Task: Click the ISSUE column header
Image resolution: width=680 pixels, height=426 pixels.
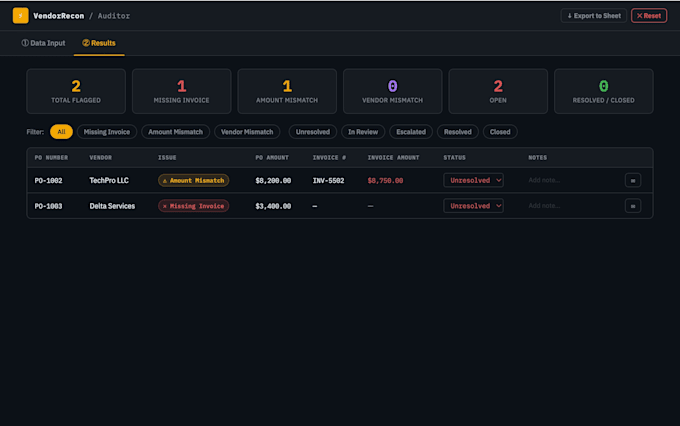Action: [167, 157]
